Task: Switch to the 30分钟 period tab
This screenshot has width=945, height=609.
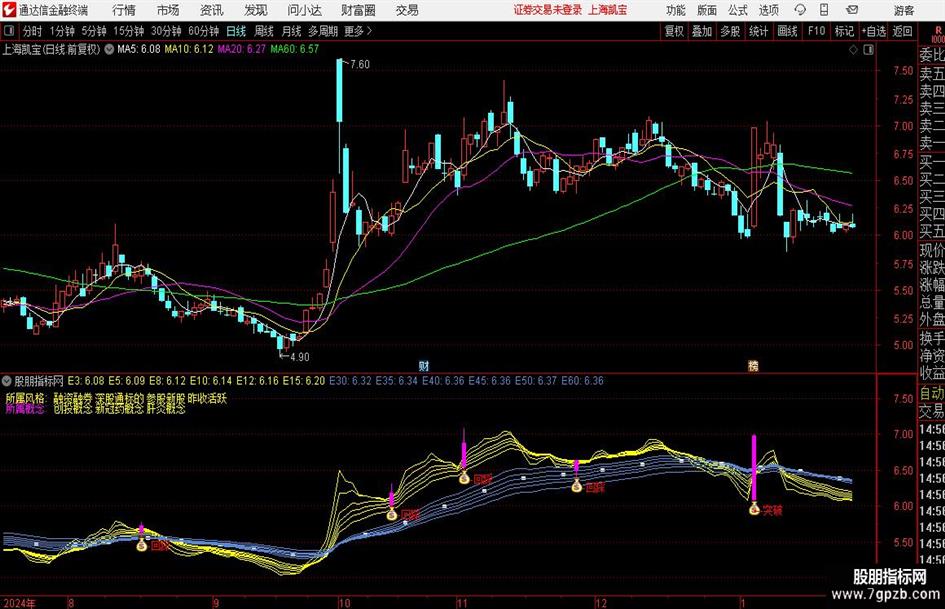Action: coord(166,31)
